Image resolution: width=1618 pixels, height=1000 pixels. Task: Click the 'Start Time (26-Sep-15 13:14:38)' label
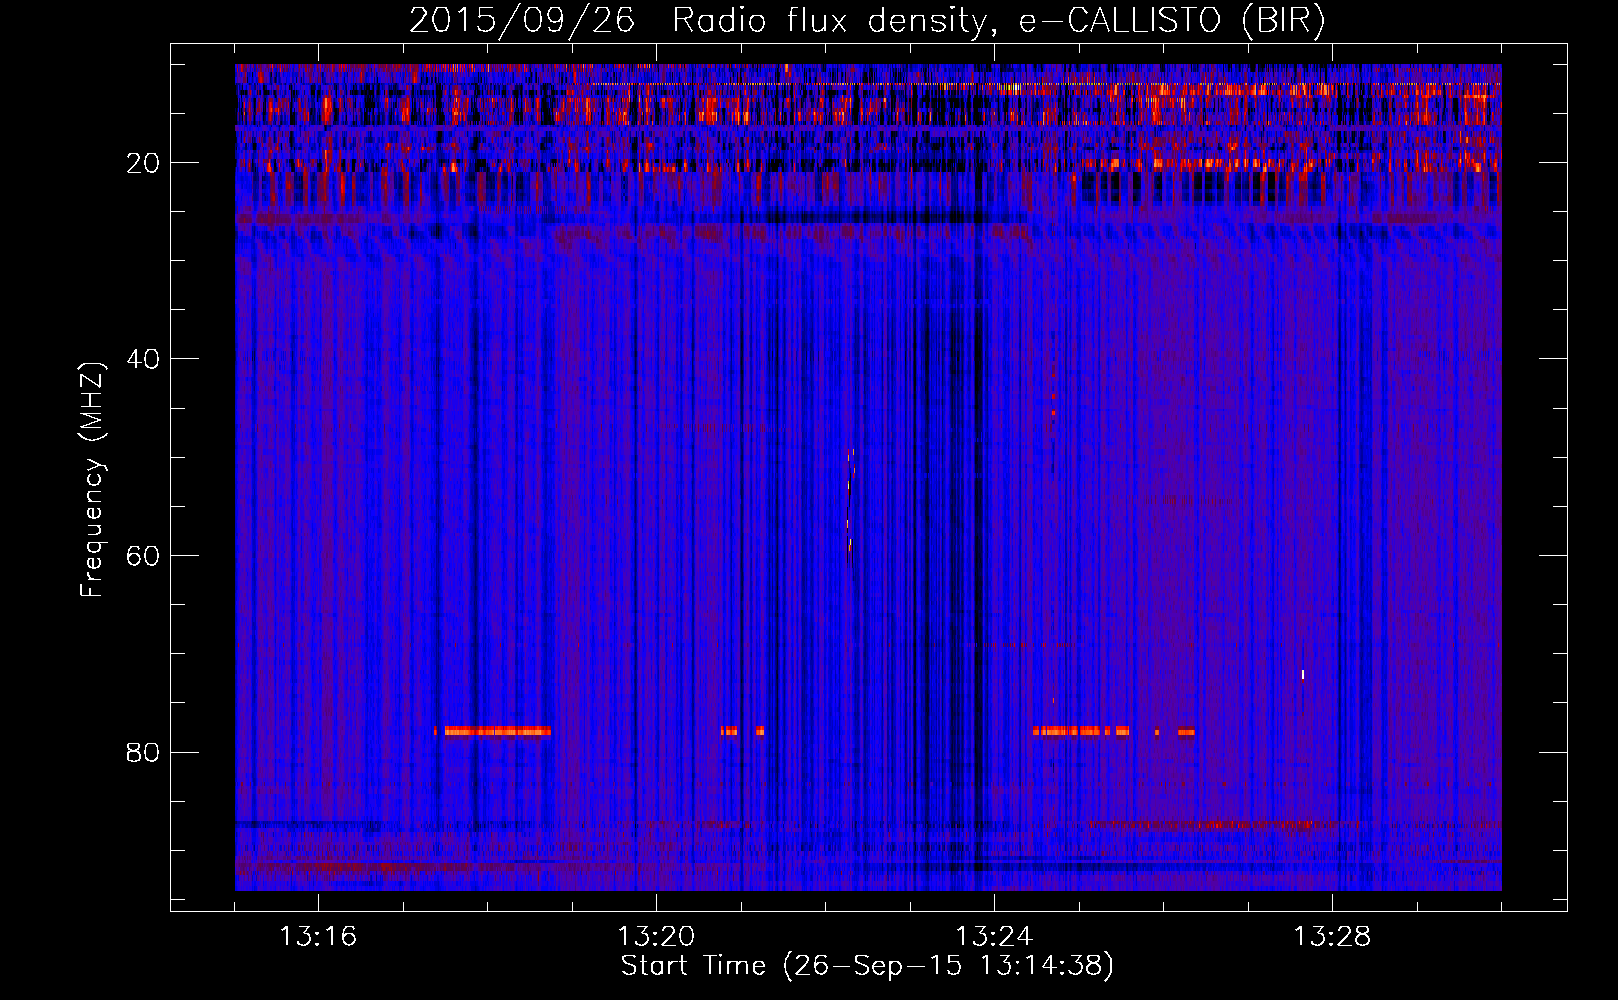pyautogui.click(x=867, y=966)
